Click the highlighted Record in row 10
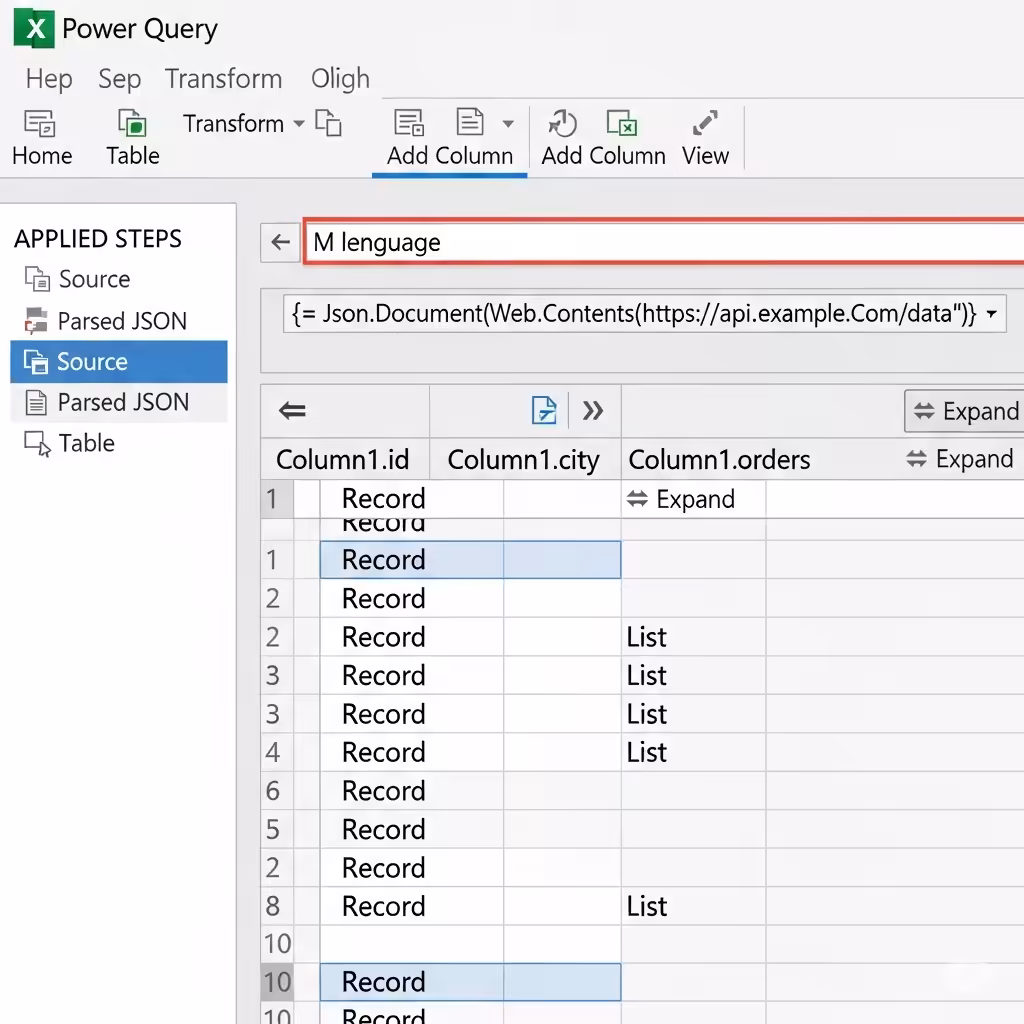The image size is (1024, 1024). pos(470,982)
